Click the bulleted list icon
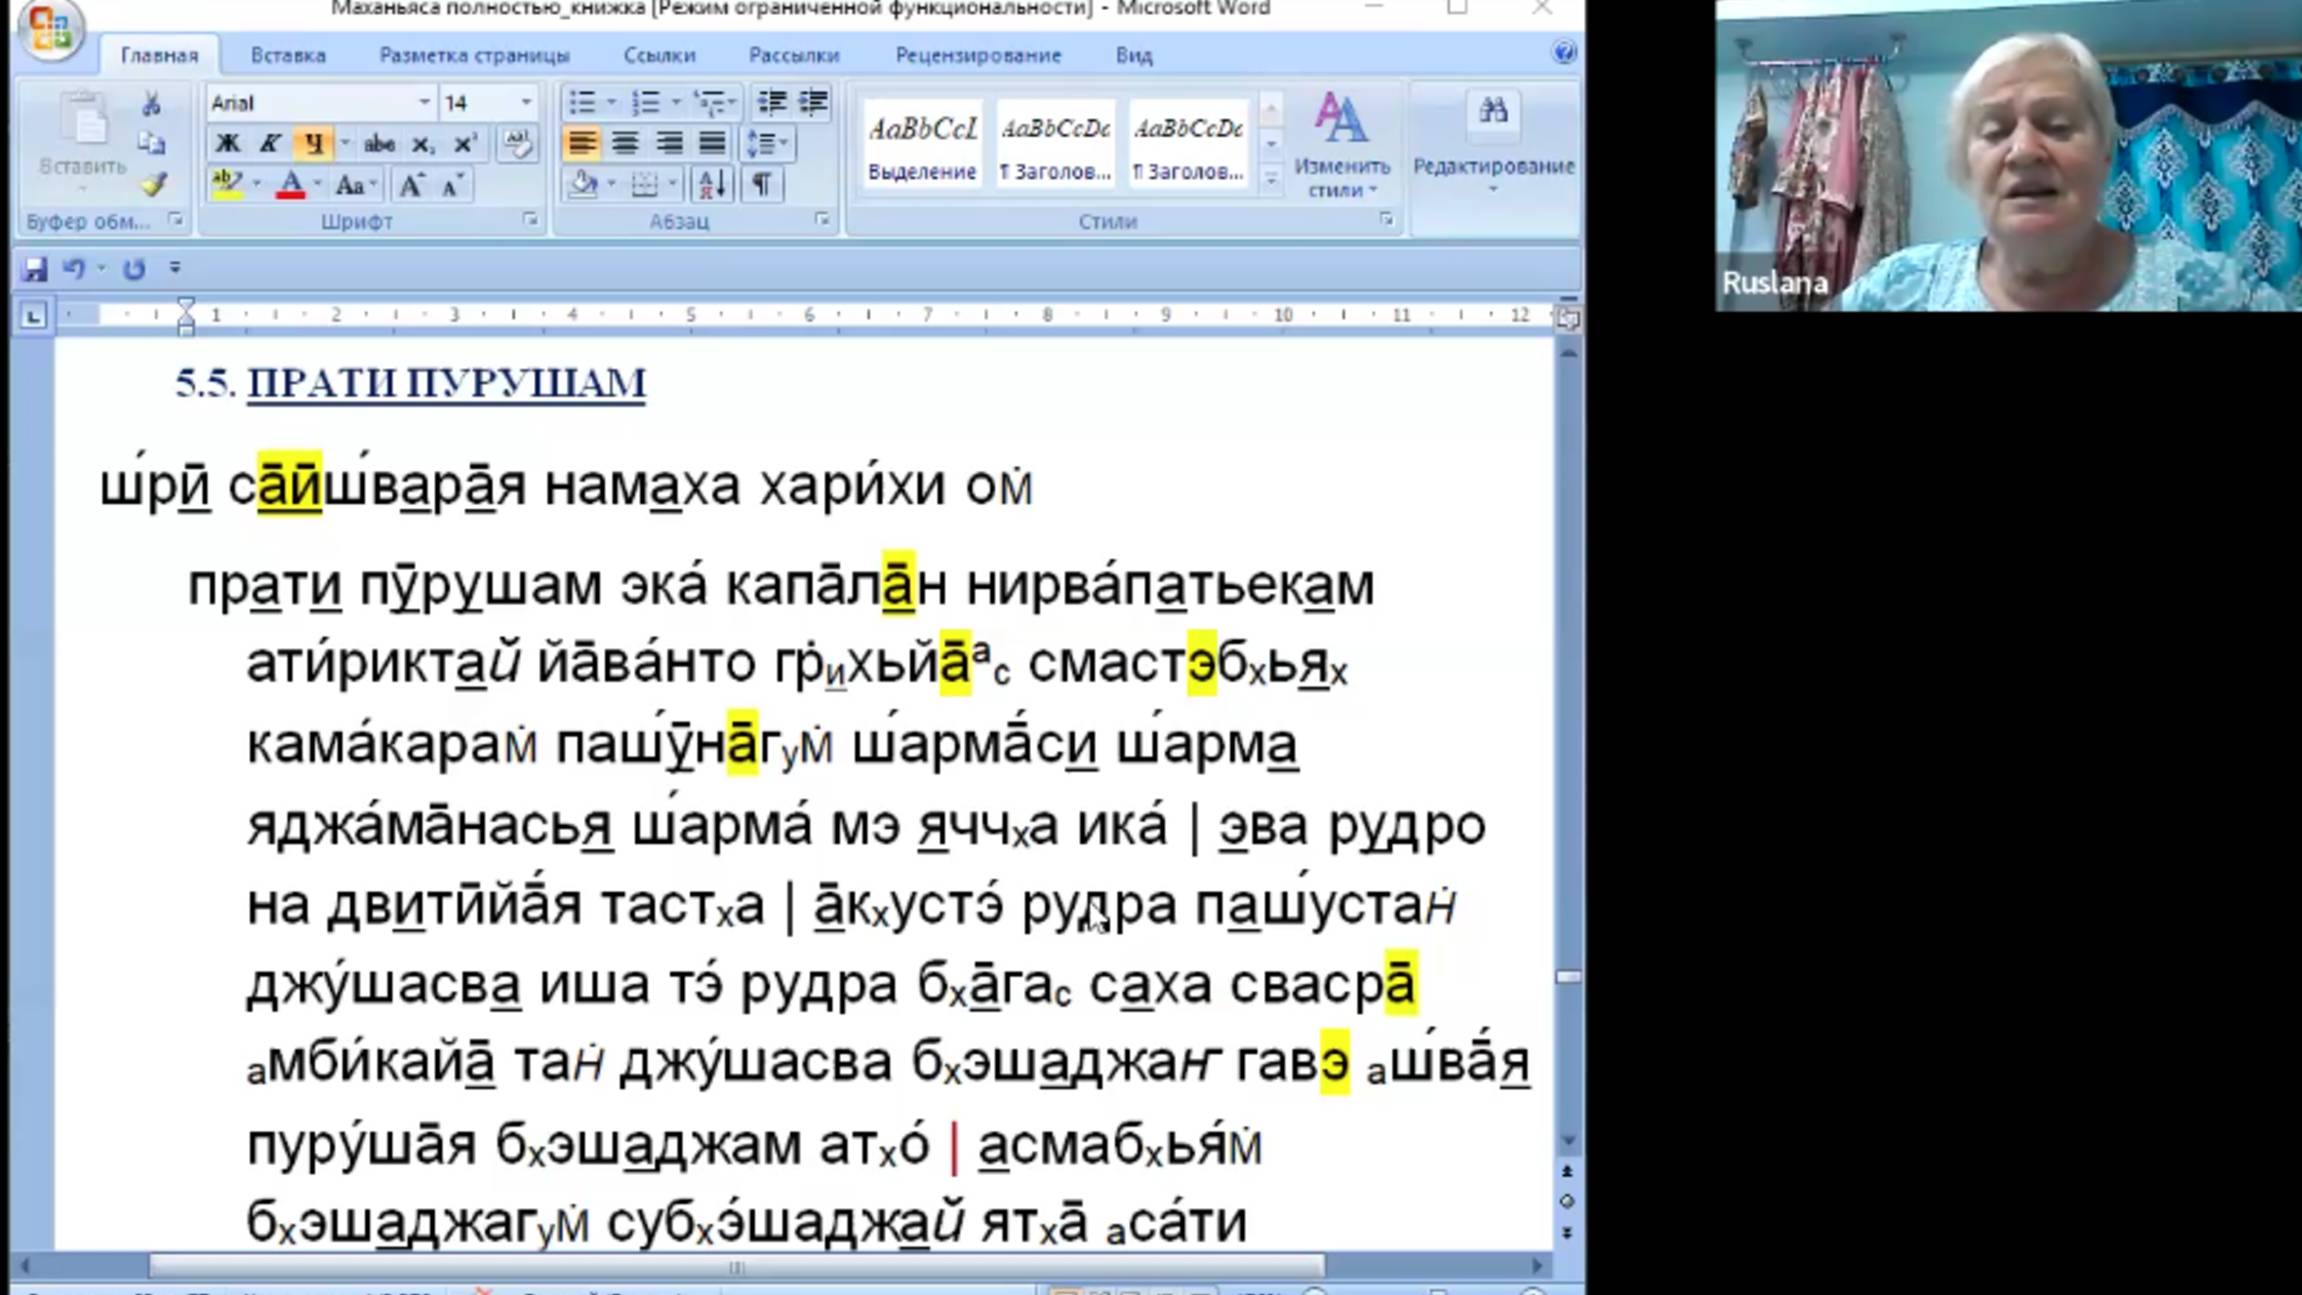Screen dimensions: 2302x1295 pyautogui.click(x=582, y=102)
